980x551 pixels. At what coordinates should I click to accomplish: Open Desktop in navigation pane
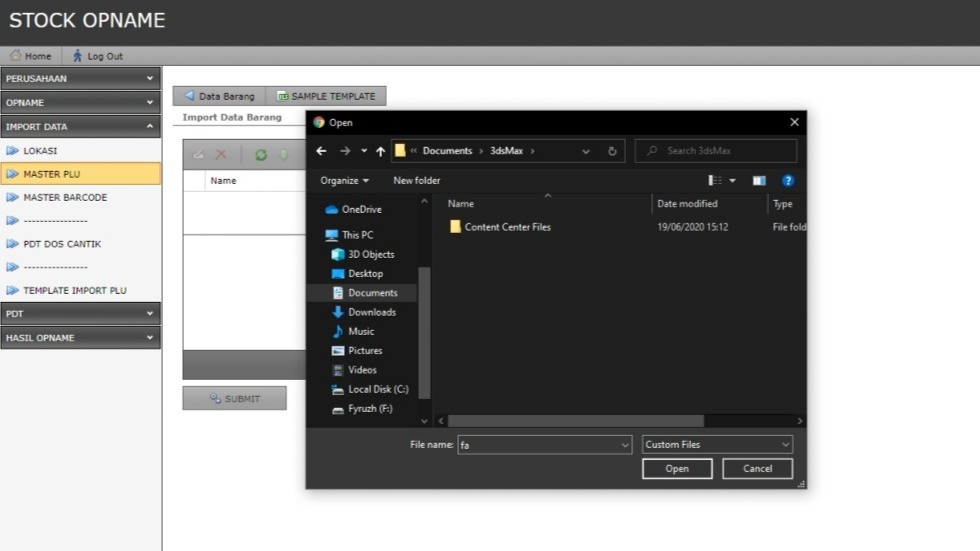point(358,274)
